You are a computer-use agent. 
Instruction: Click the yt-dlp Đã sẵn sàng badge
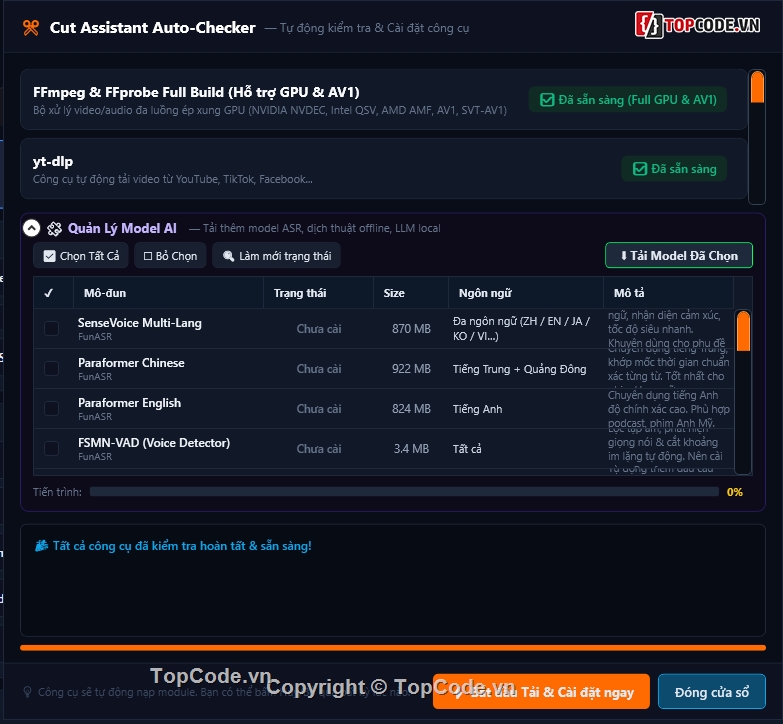[674, 169]
